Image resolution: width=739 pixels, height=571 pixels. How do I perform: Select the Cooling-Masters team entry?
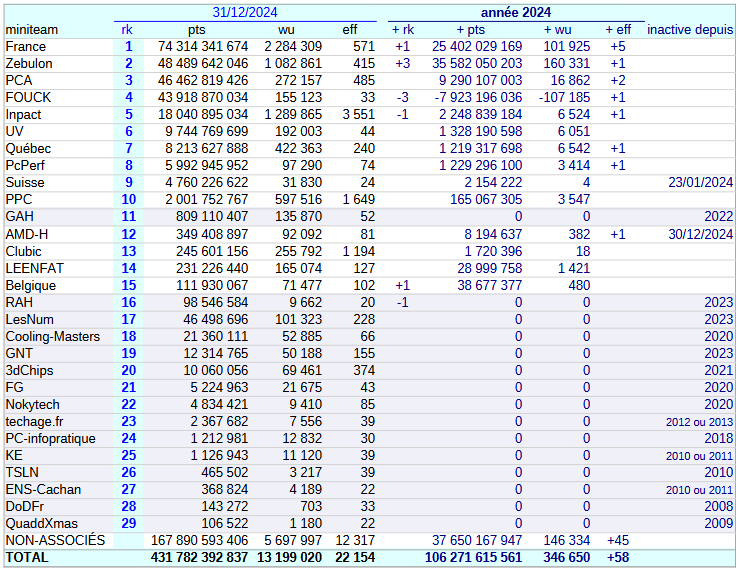point(53,336)
